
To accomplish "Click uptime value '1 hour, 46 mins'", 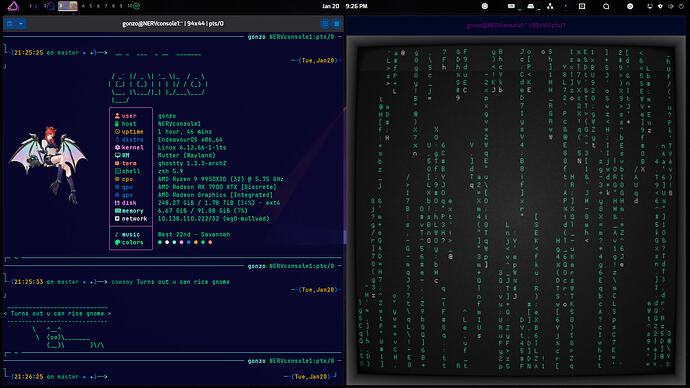I will [185, 132].
